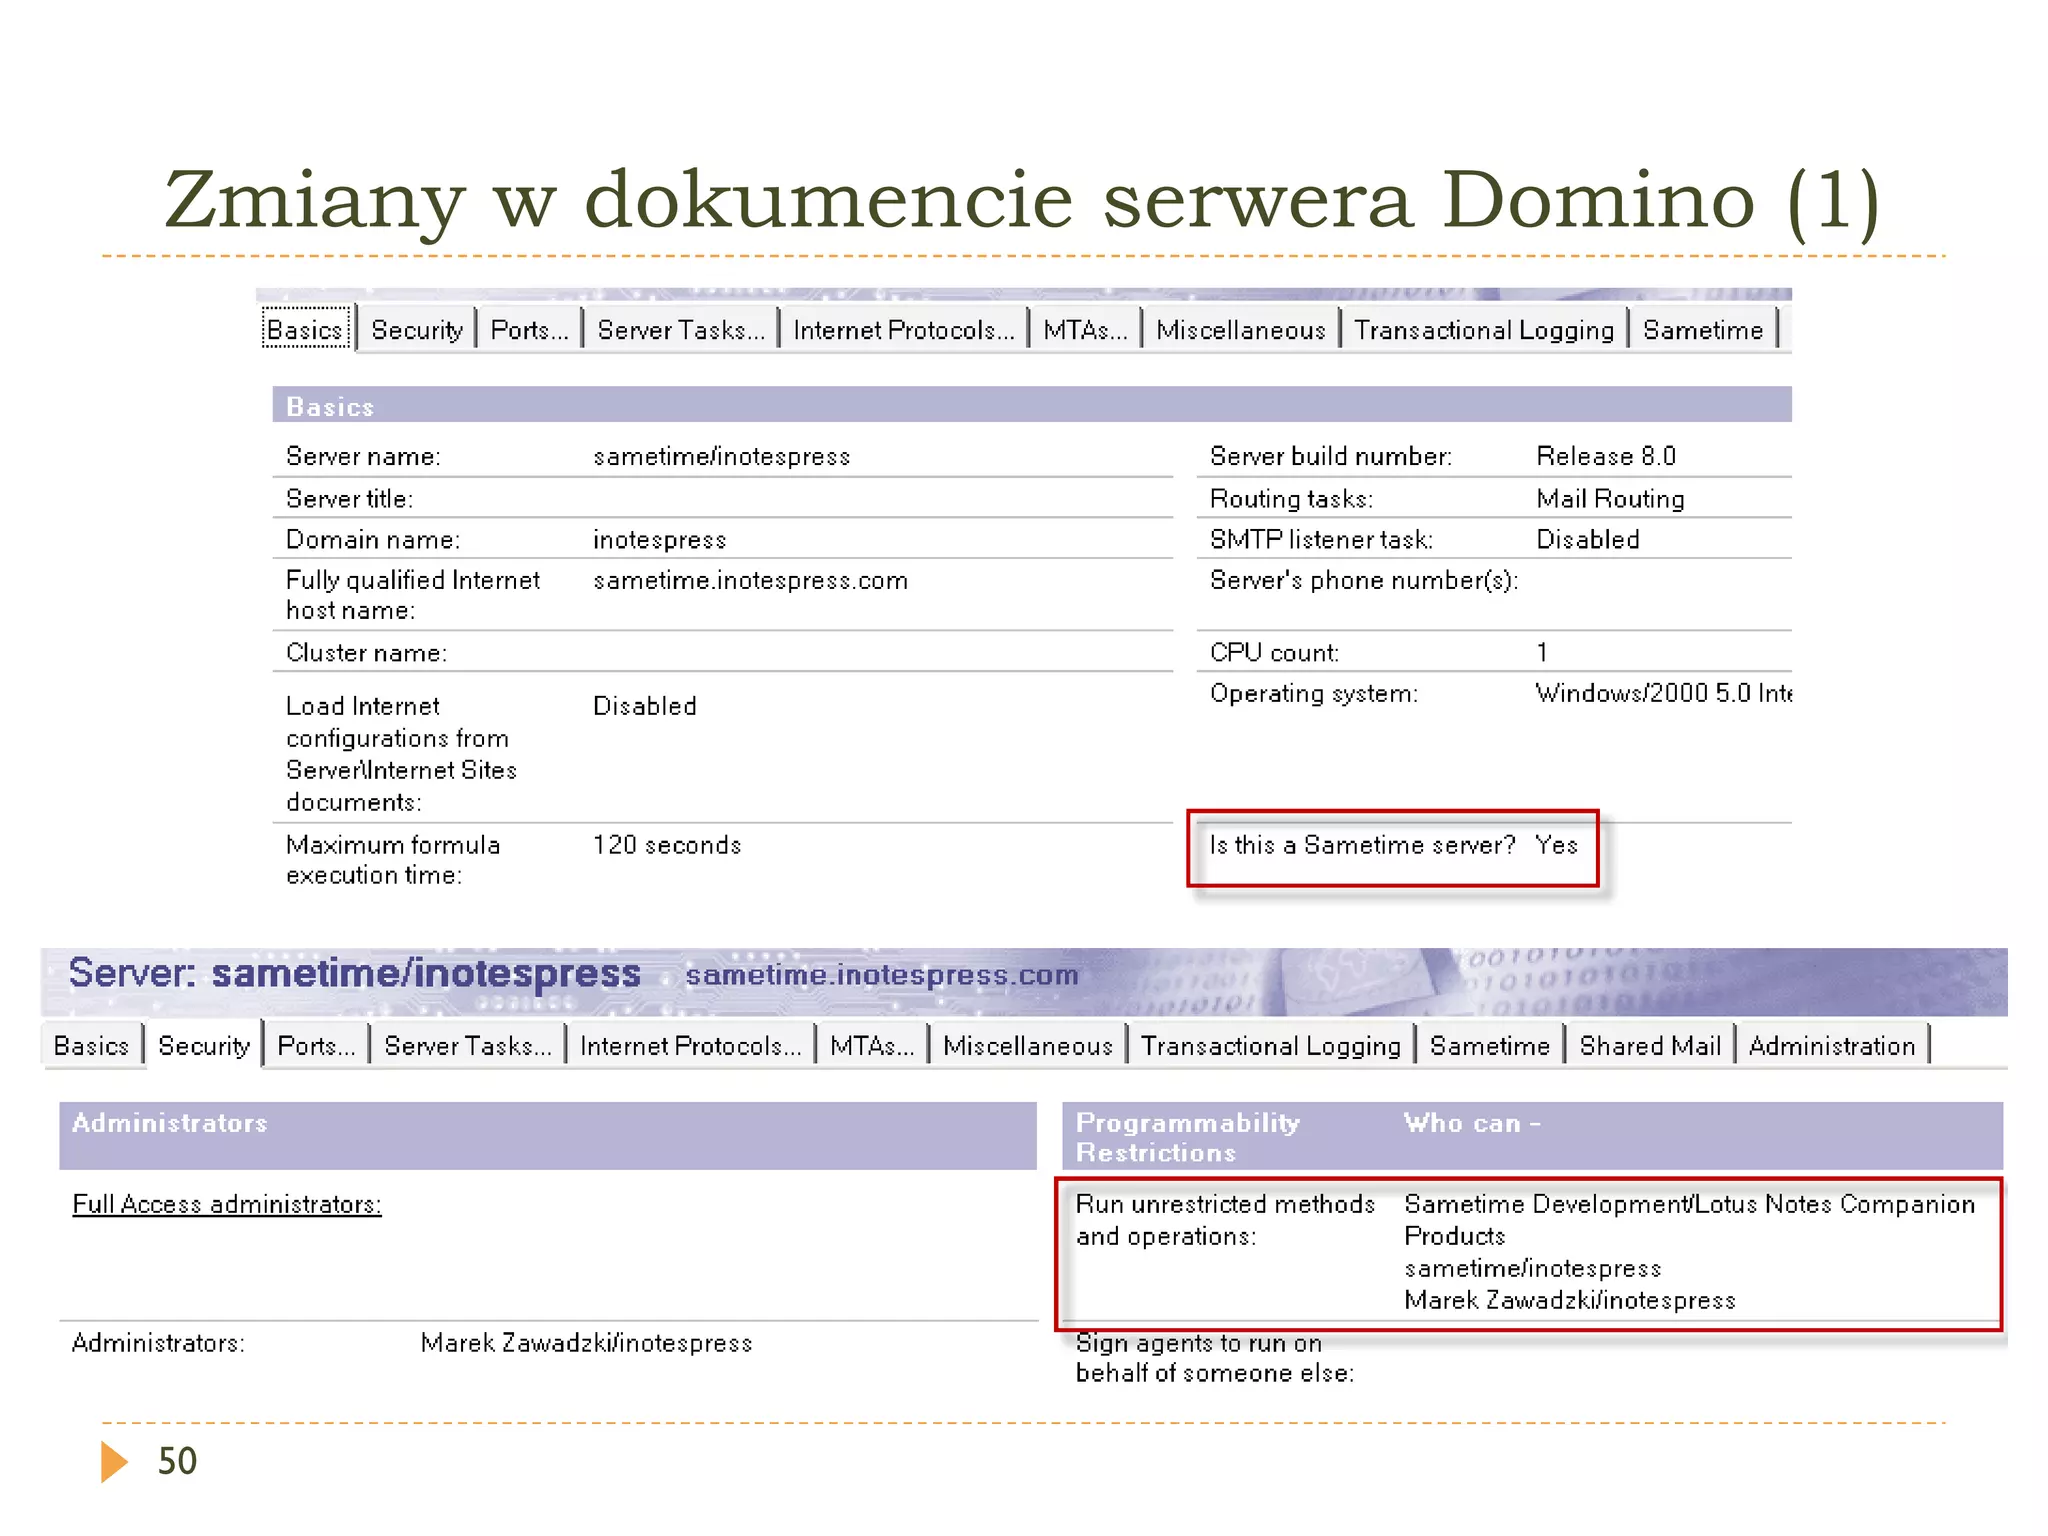Click the Server: sametime/inotespress title
The width and height of the screenshot is (2048, 1536).
[x=354, y=973]
